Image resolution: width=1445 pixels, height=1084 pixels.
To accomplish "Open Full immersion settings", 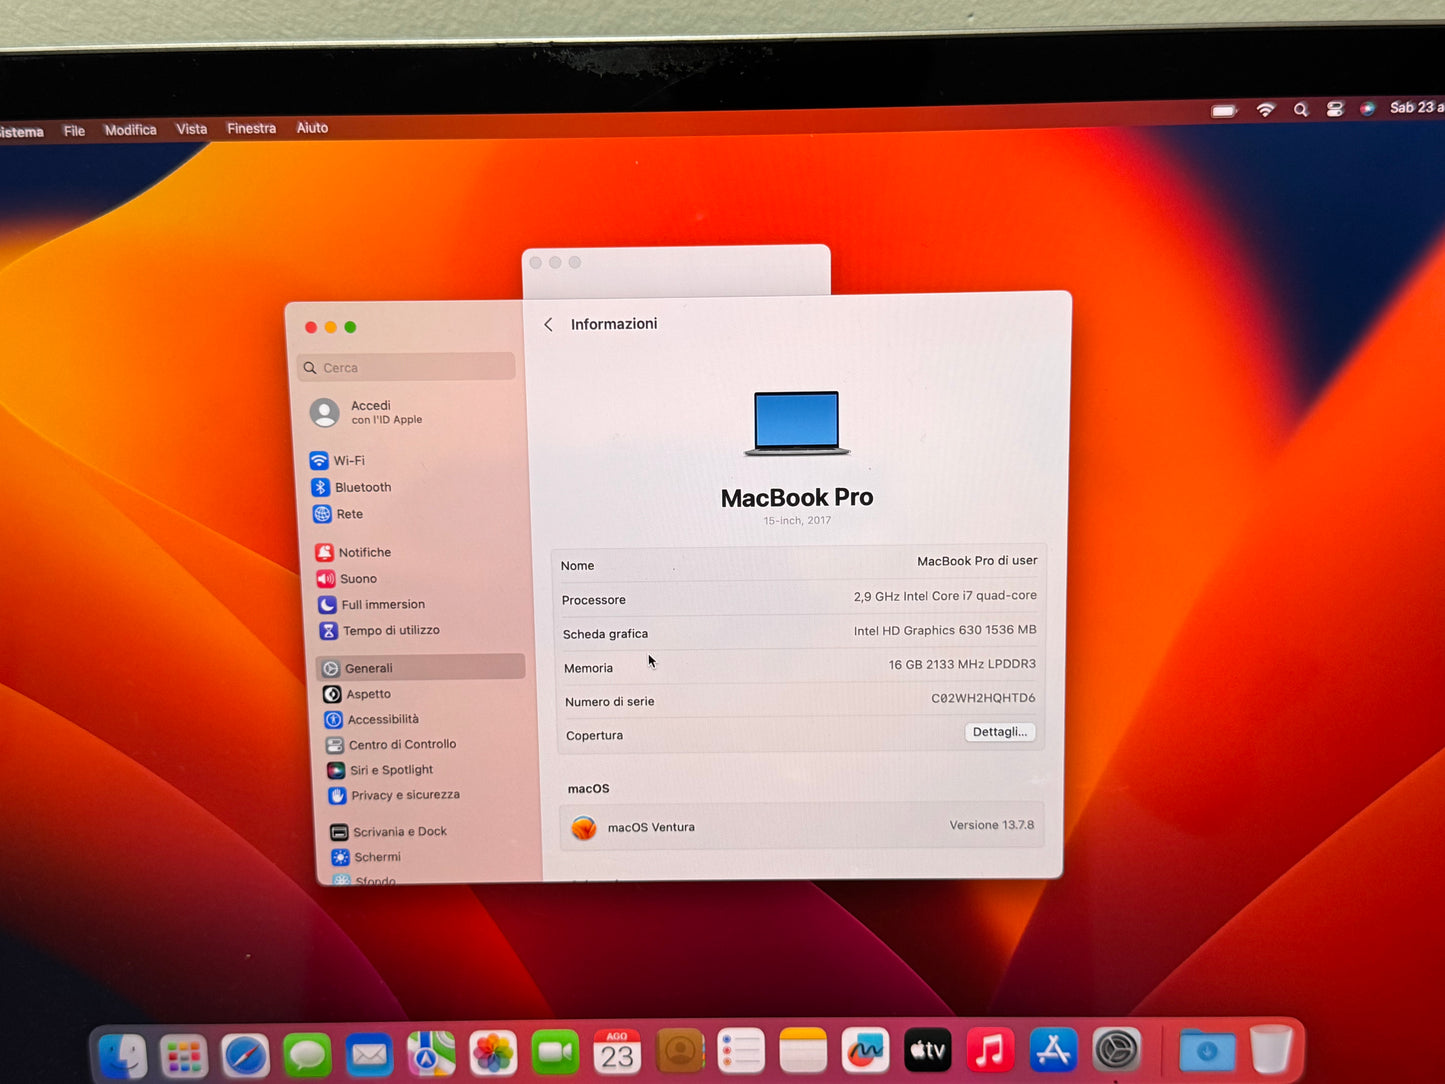I will click(371, 604).
